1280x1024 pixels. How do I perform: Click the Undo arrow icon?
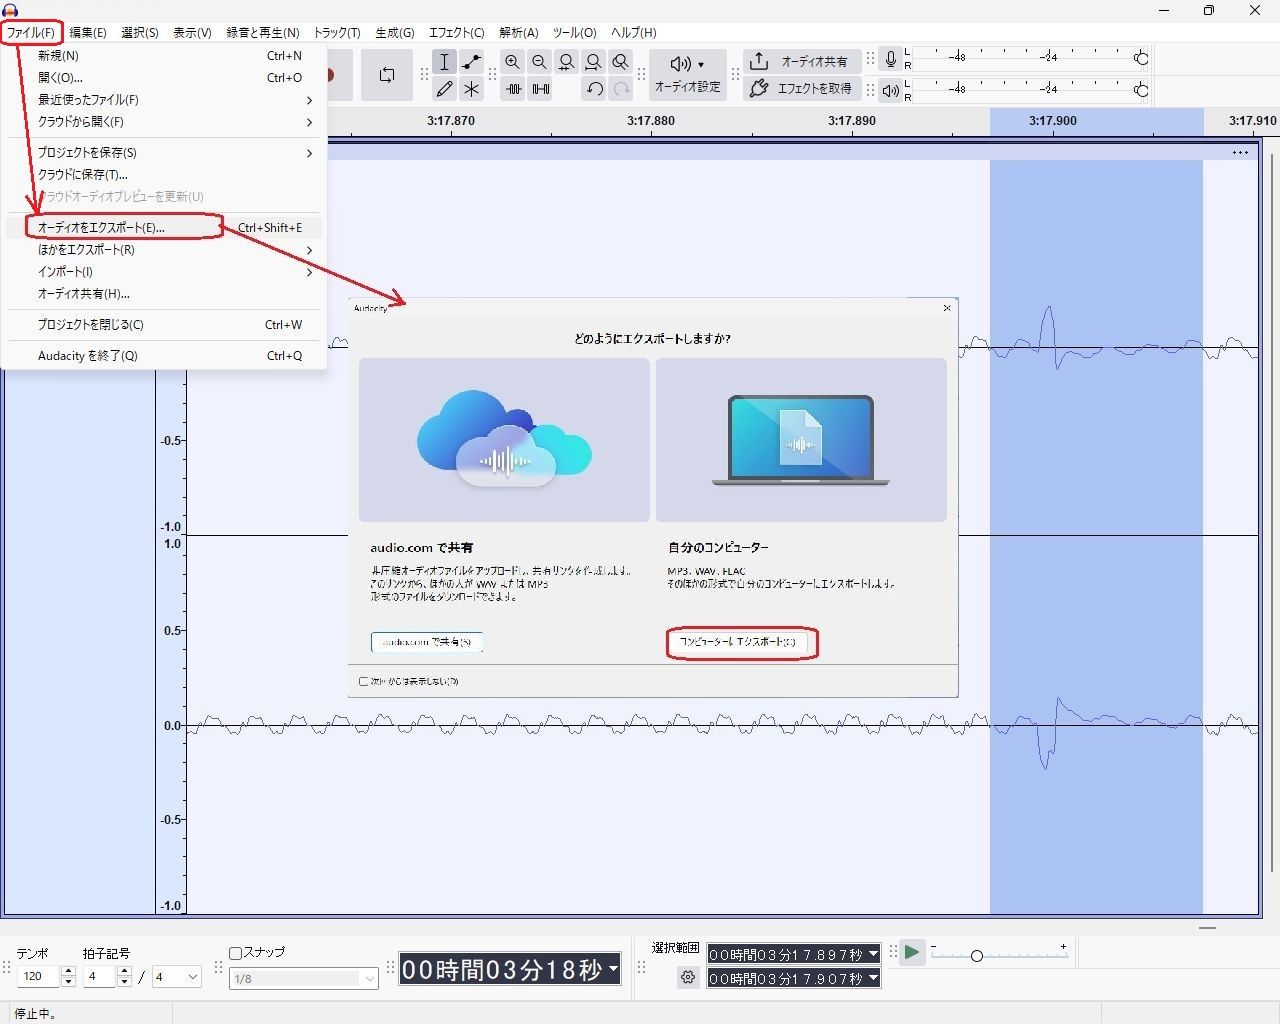595,89
